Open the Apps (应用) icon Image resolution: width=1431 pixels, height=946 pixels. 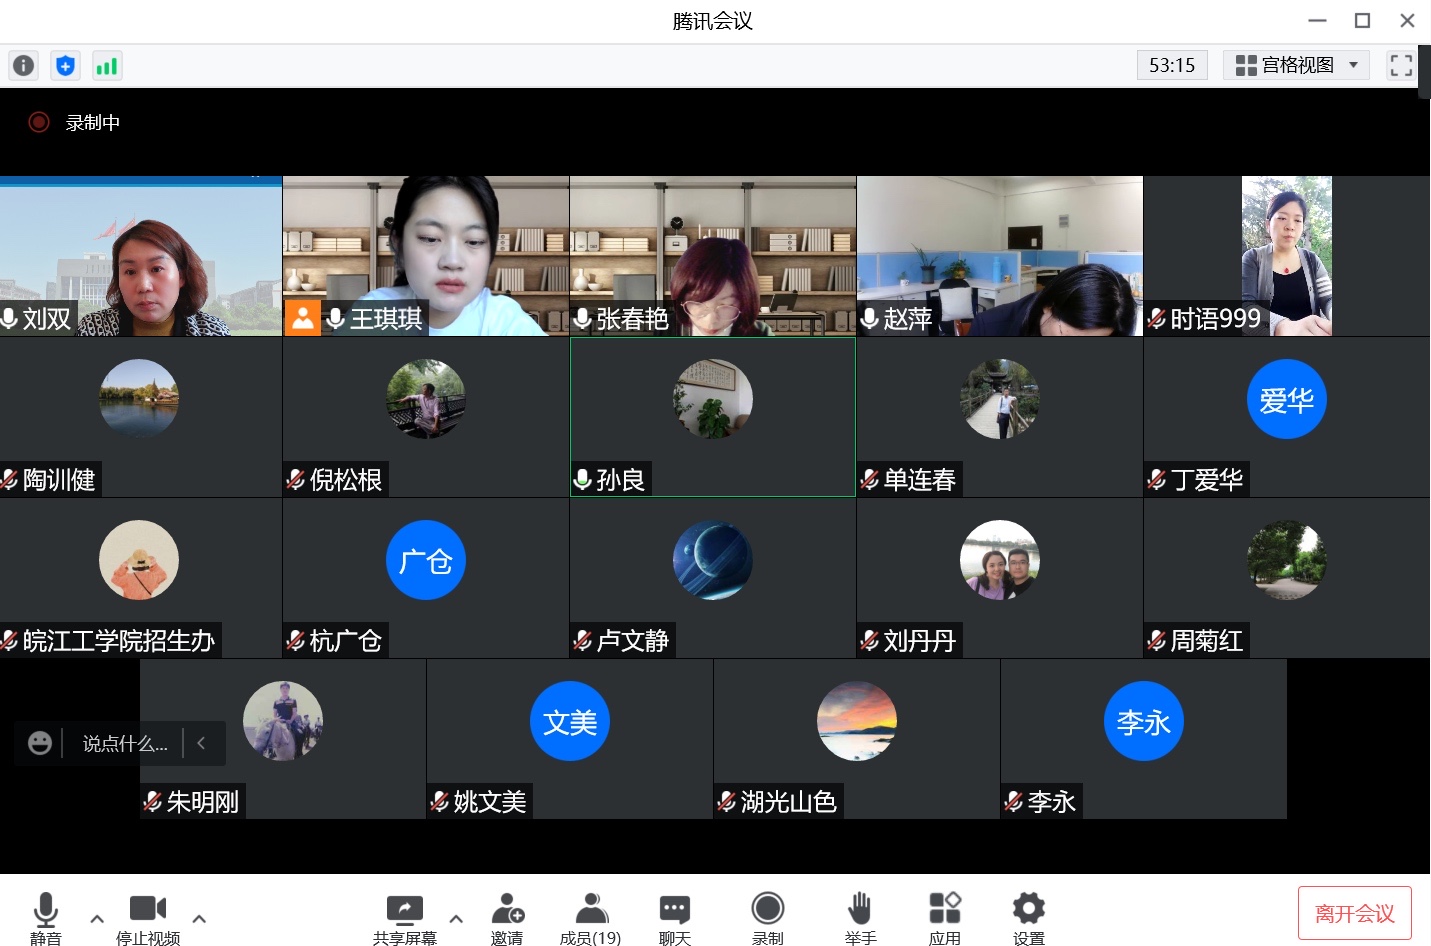click(x=944, y=917)
